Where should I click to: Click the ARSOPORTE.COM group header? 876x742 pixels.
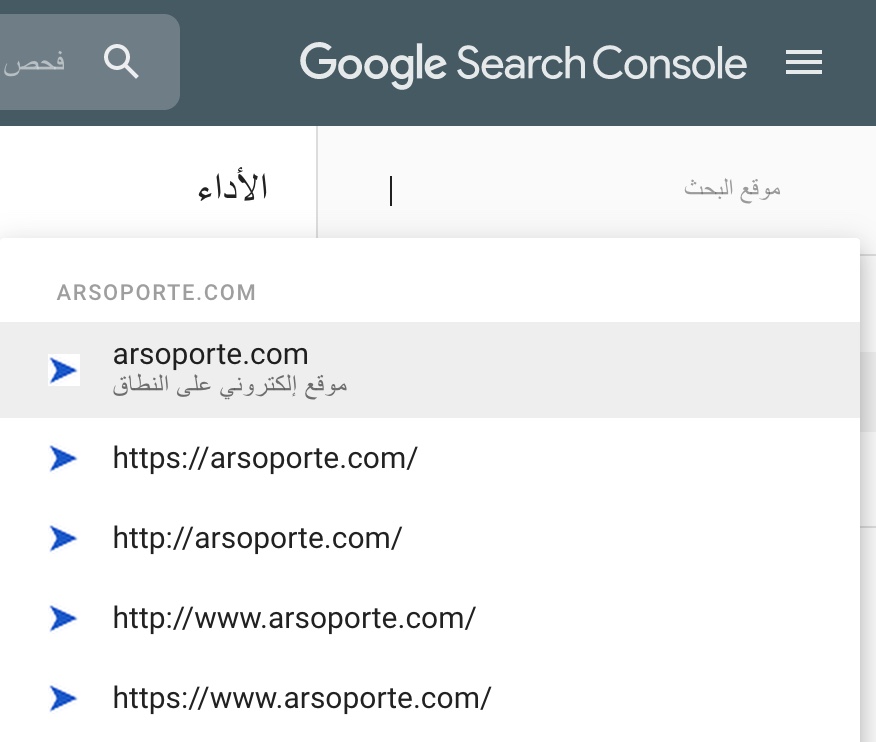156,292
